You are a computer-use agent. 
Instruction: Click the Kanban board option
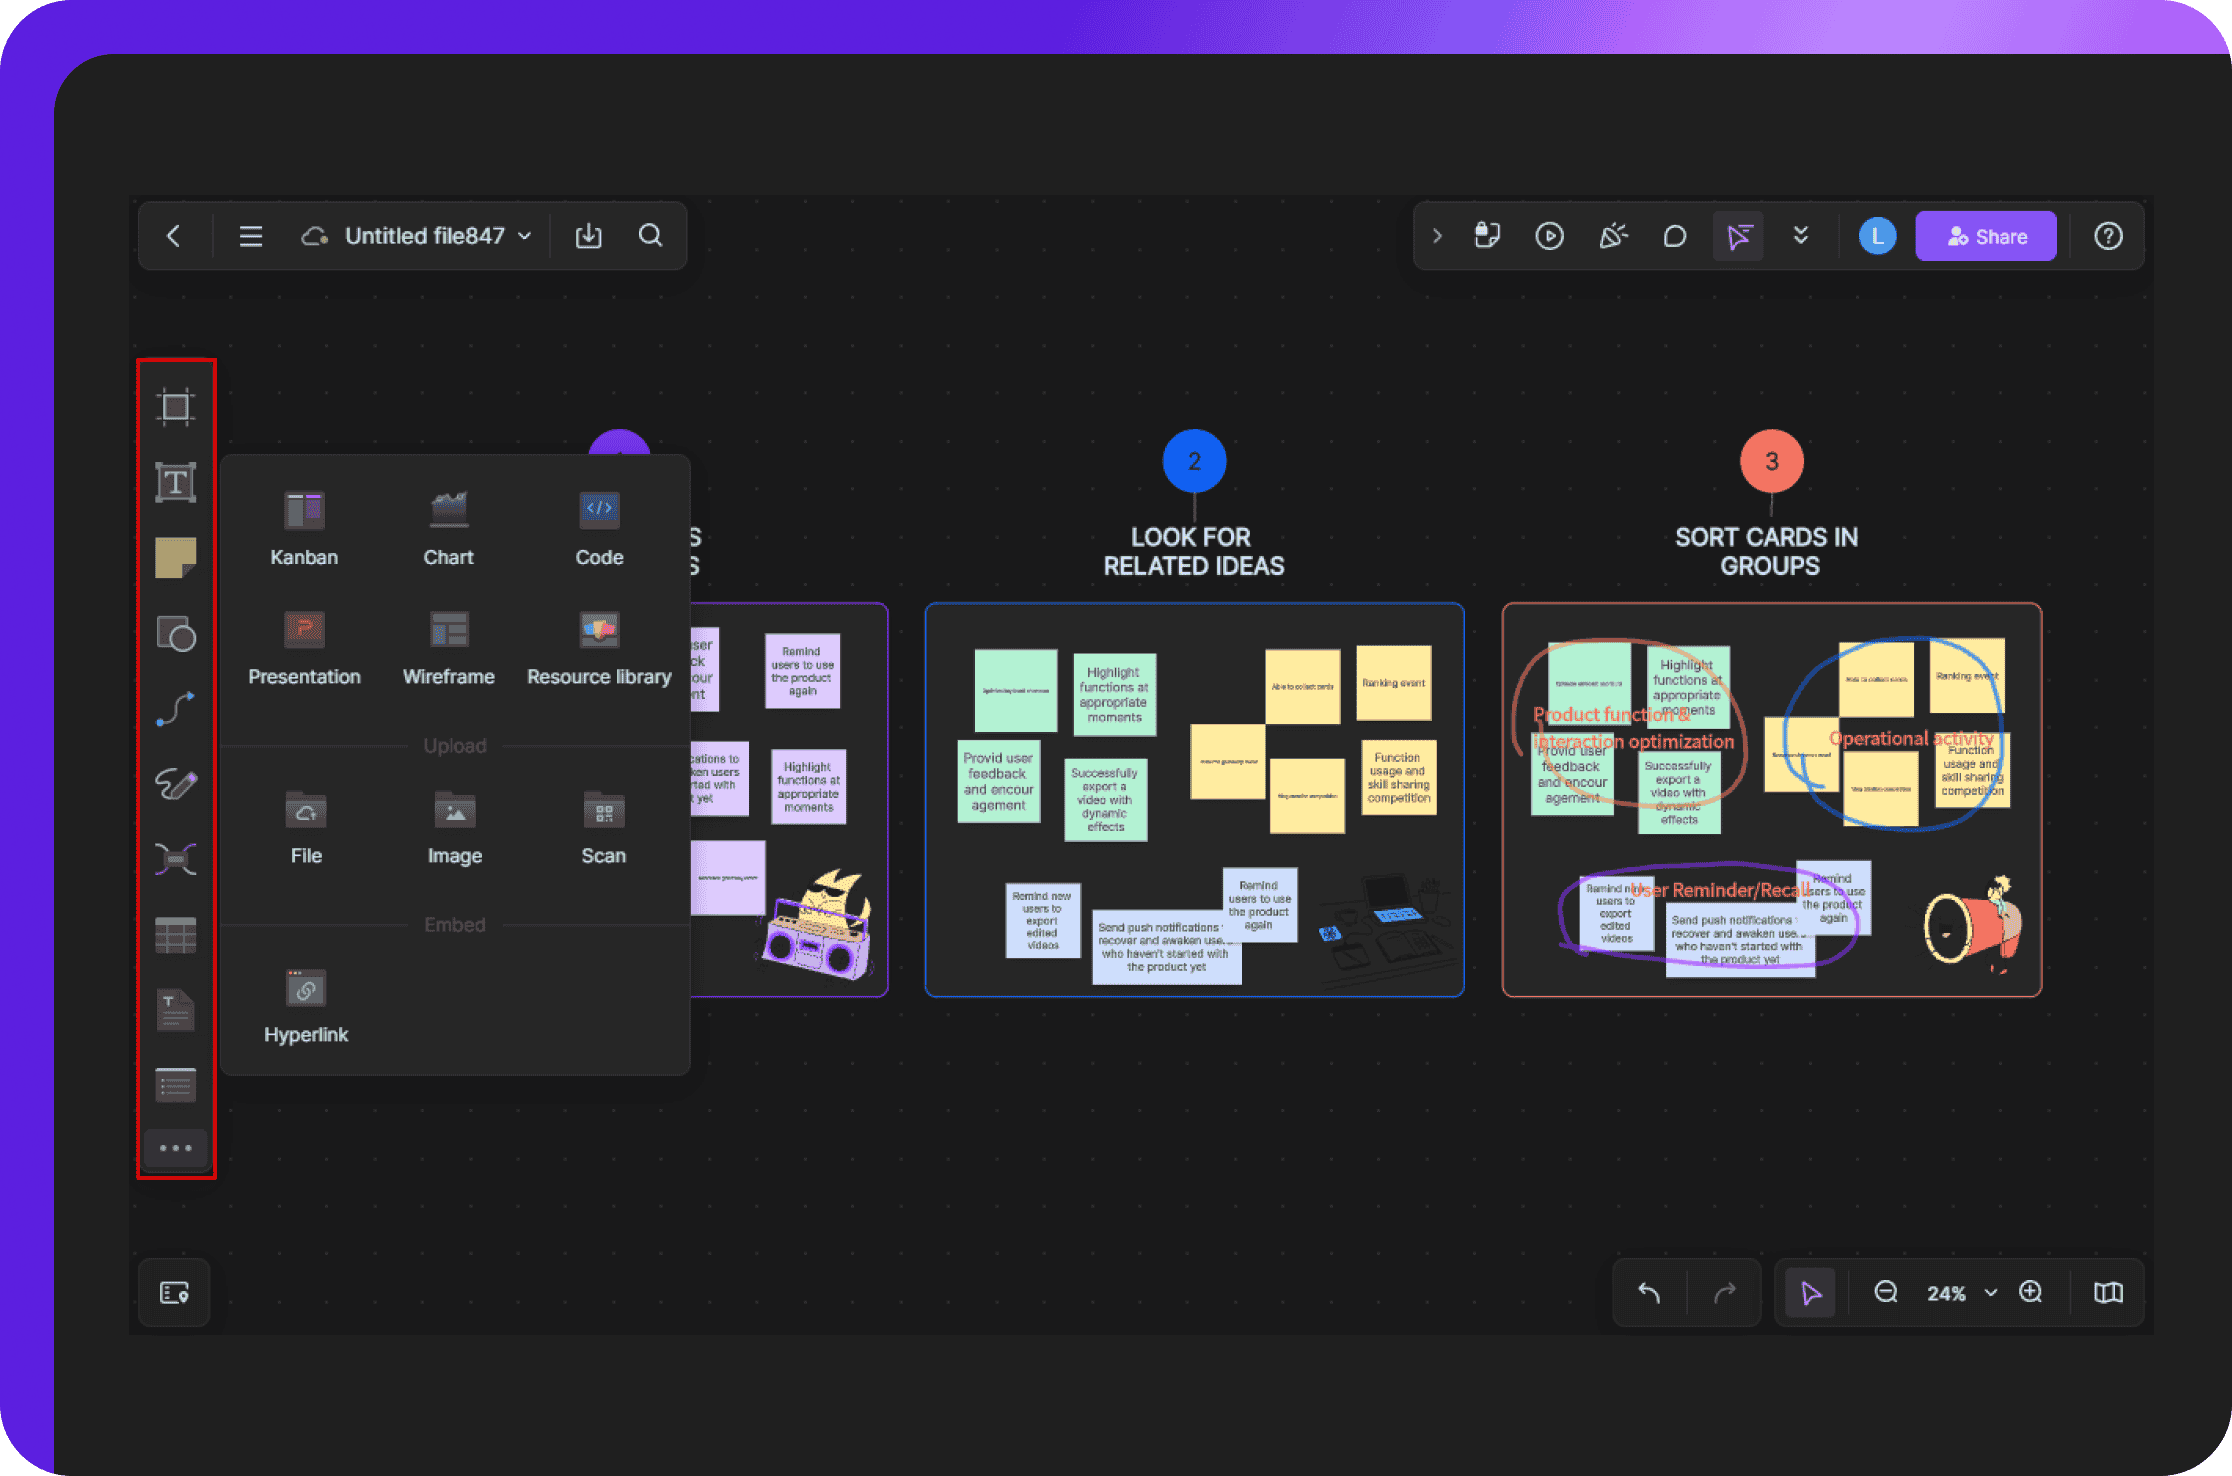pyautogui.click(x=305, y=527)
